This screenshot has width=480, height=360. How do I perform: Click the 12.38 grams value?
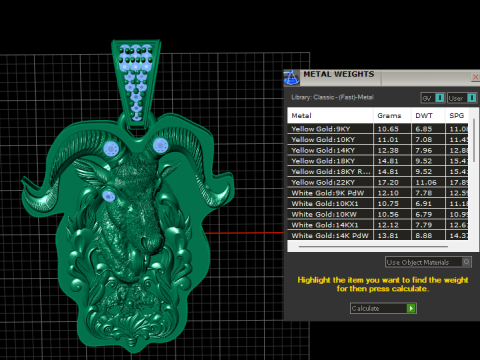388,150
